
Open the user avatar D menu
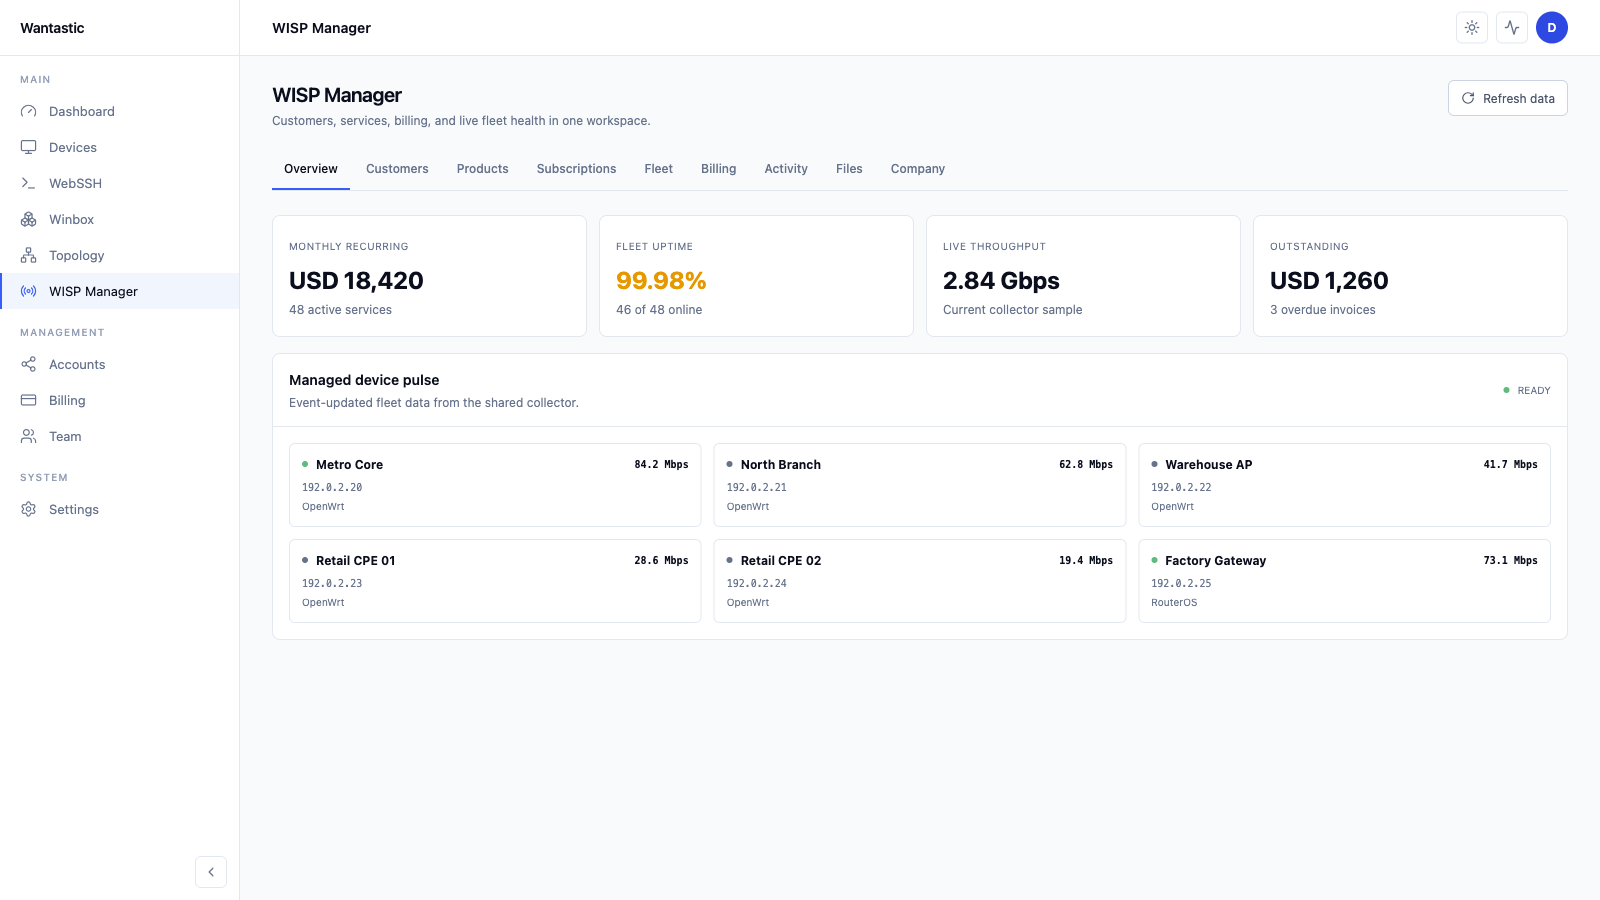(x=1552, y=28)
